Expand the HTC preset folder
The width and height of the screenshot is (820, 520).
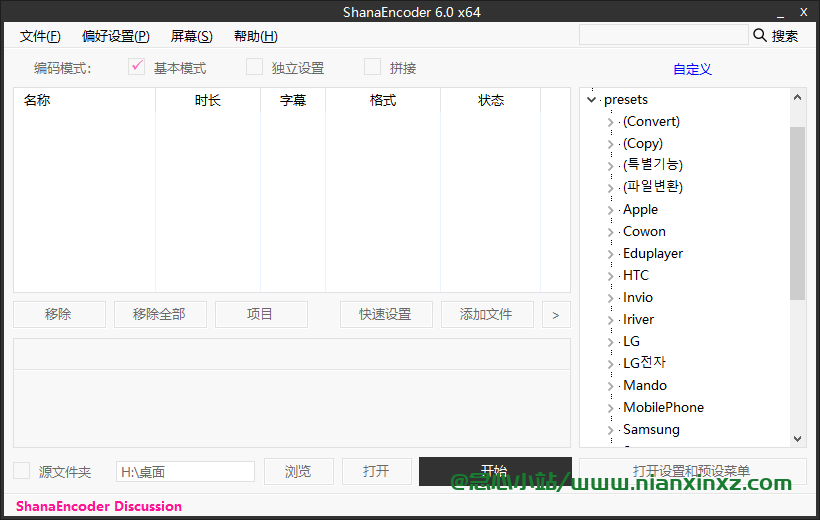(x=610, y=276)
